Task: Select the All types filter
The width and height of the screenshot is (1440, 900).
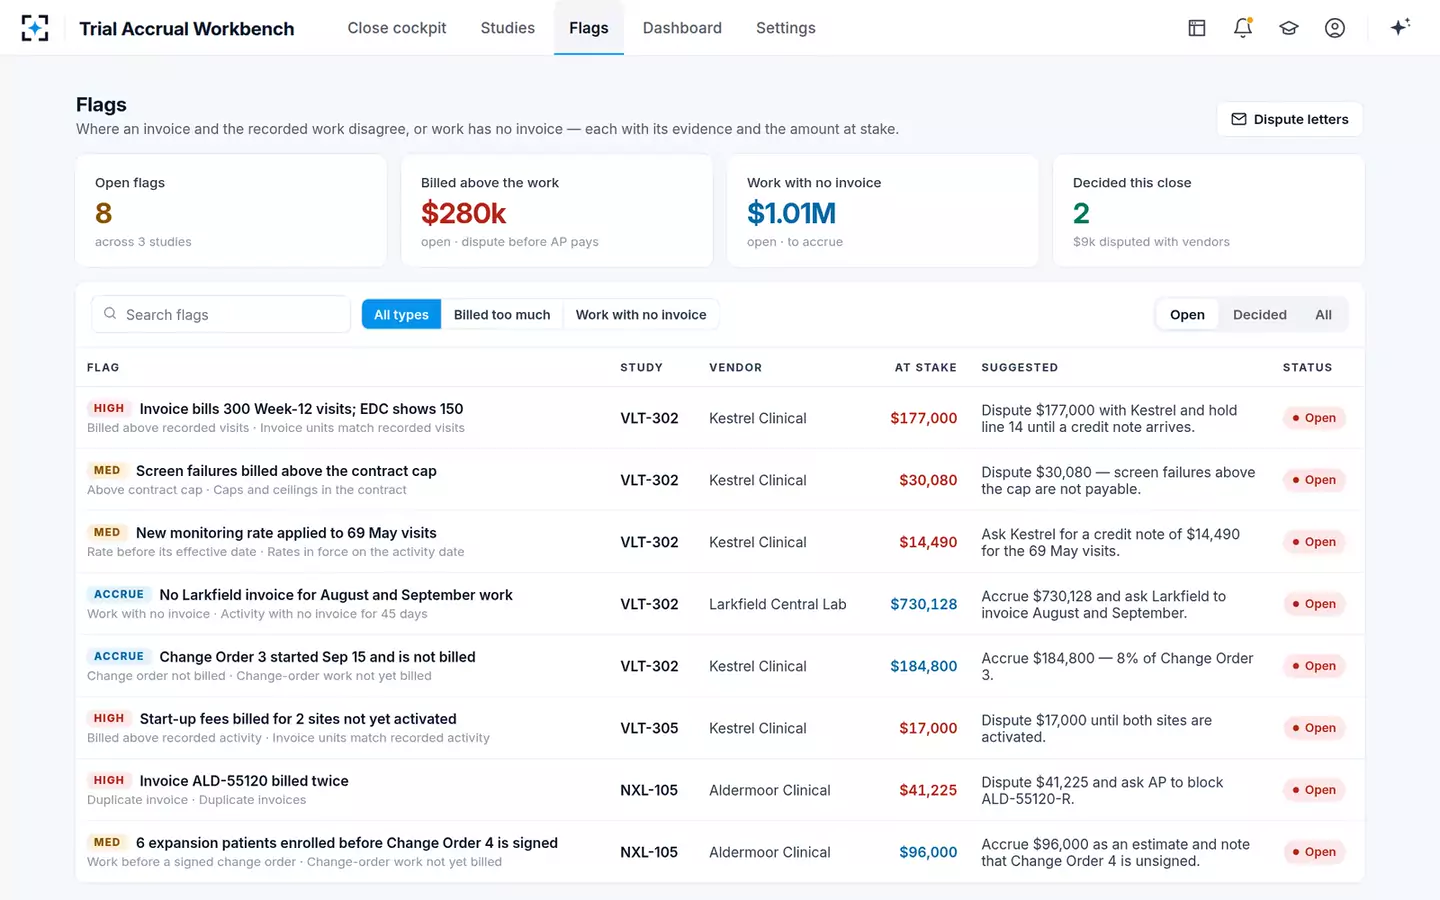Action: (x=401, y=314)
